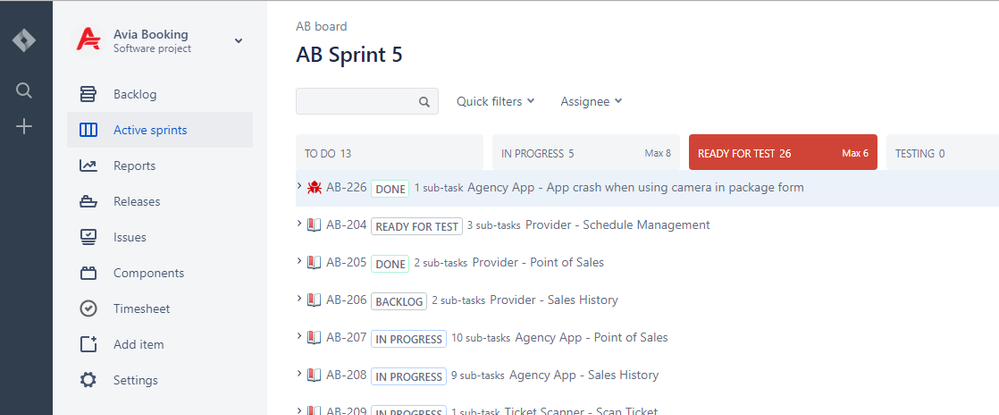Viewport: 999px width, 415px height.
Task: Open the Jira home logo icon
Action: point(24,40)
